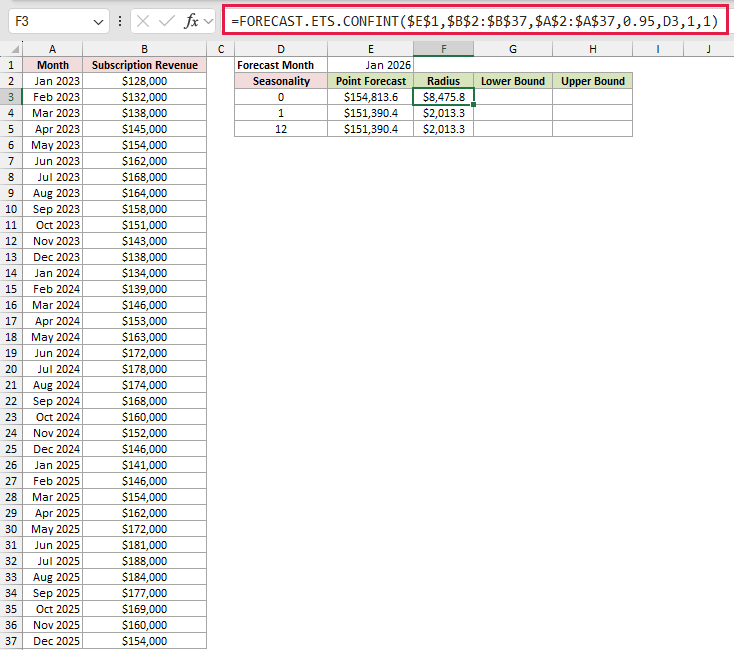Click the Month header cell
Image resolution: width=734 pixels, height=650 pixels.
click(x=52, y=65)
